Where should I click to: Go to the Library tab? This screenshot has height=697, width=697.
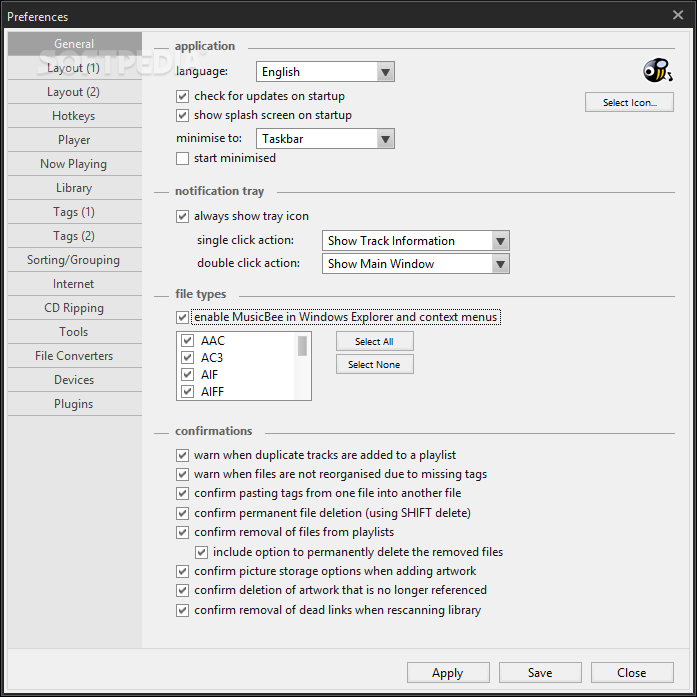point(75,188)
